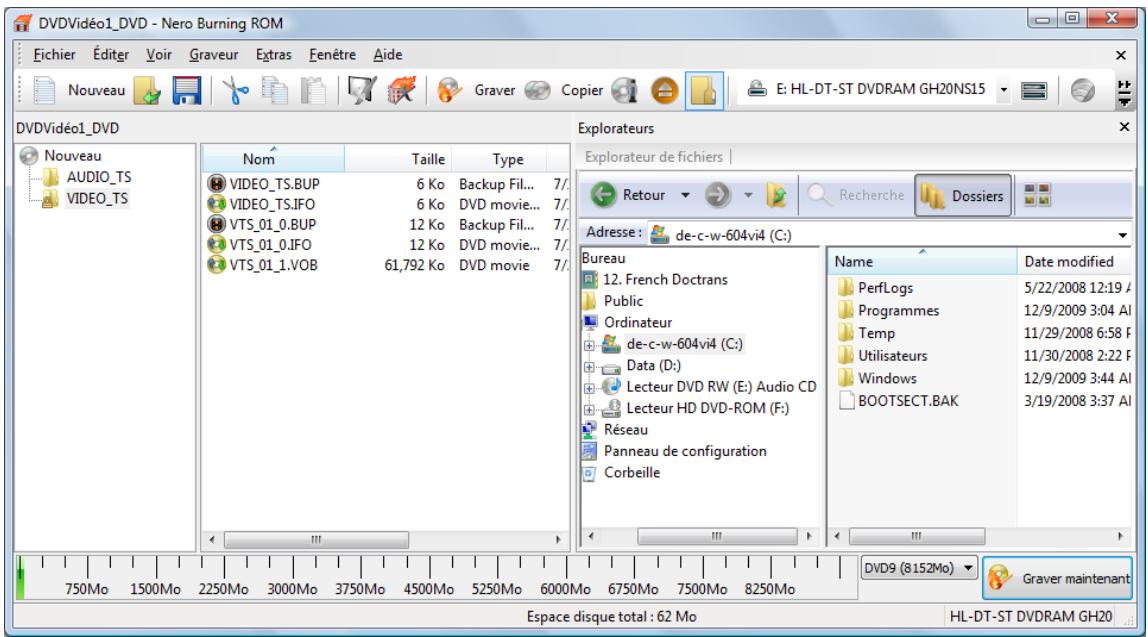Expand Lecteur HD DVD-ROM (F:) node
The height and width of the screenshot is (637, 1148).
[589, 409]
